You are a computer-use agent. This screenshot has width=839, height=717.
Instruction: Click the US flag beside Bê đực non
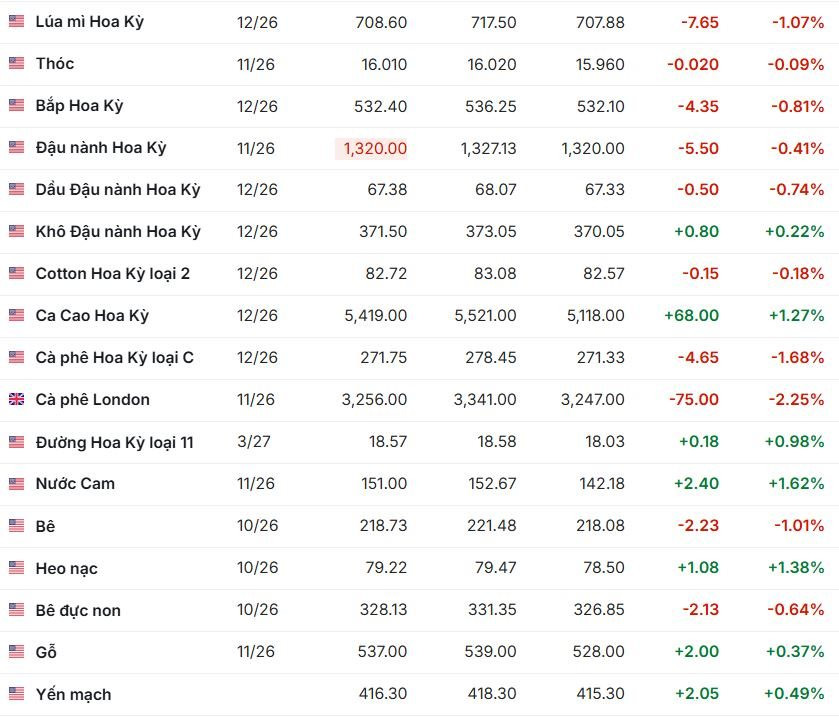pyautogui.click(x=17, y=609)
